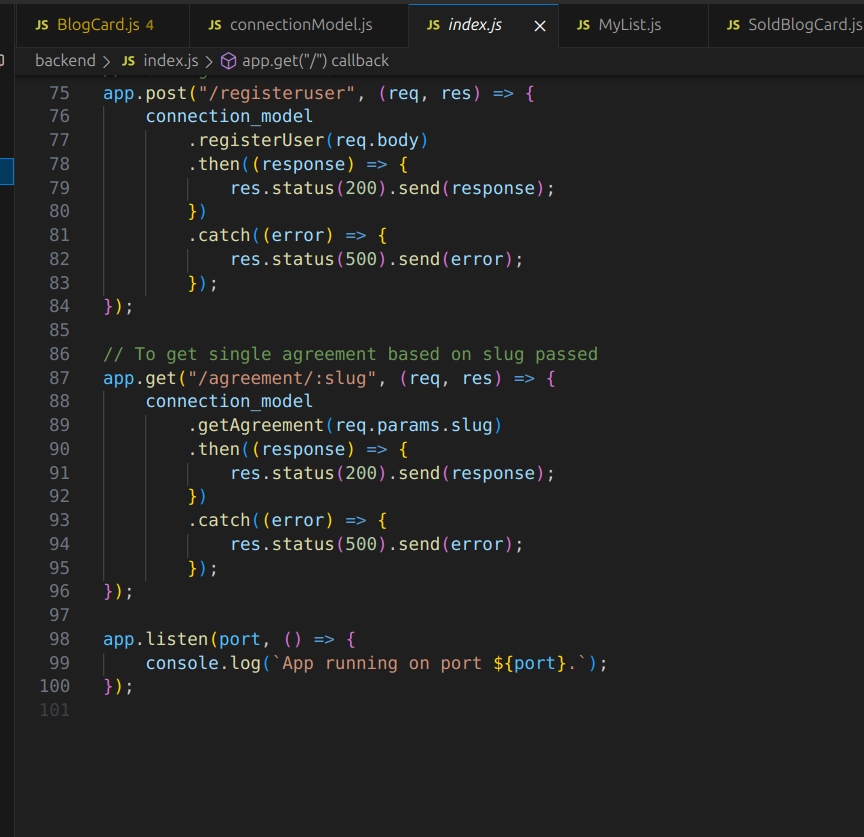
Task: Expand the app.get("/") callback breadcrumb
Action: [315, 61]
